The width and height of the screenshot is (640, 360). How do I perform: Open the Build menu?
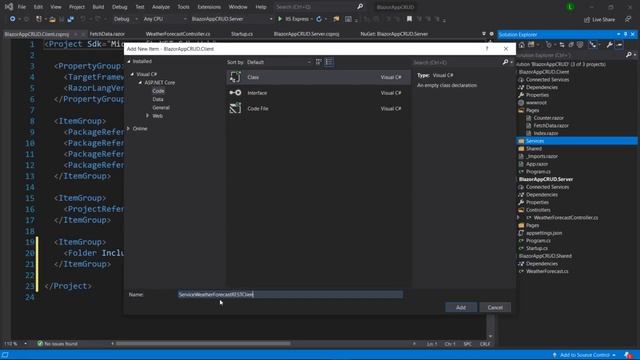[x=98, y=7]
